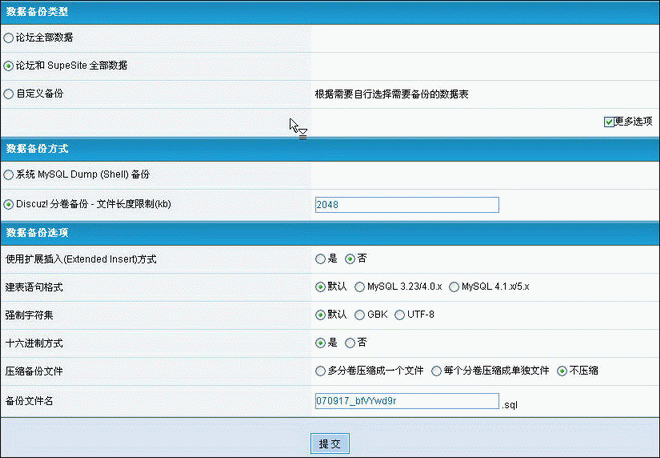The image size is (660, 458).
Task: Select GBK character set
Action: [359, 315]
